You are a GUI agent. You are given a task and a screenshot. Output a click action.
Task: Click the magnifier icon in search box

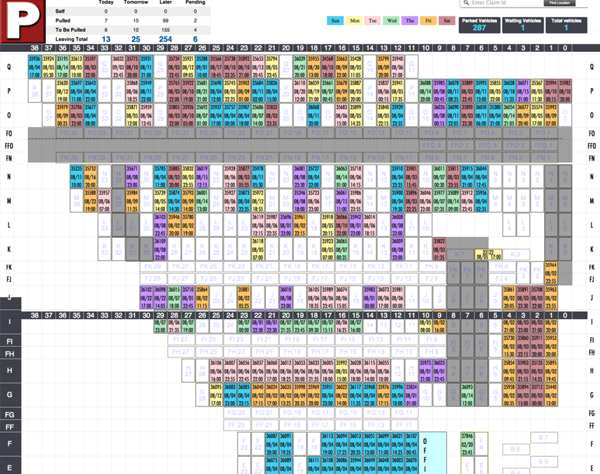click(467, 4)
